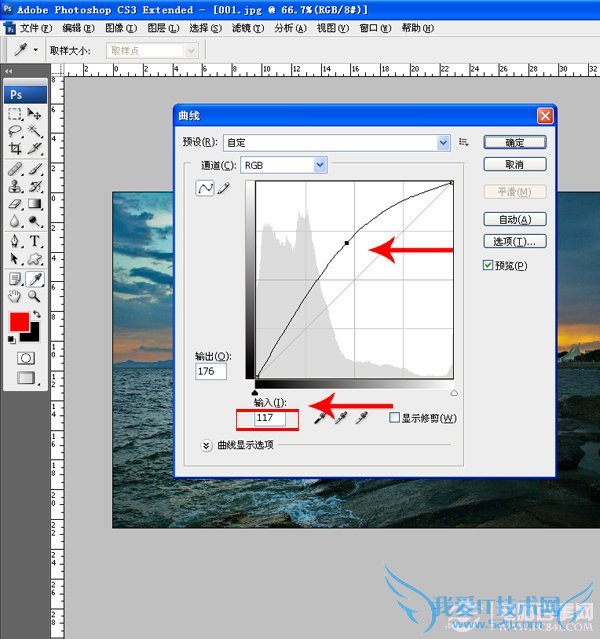Open 选项 options button in Curves
The image size is (600, 639).
pos(515,241)
